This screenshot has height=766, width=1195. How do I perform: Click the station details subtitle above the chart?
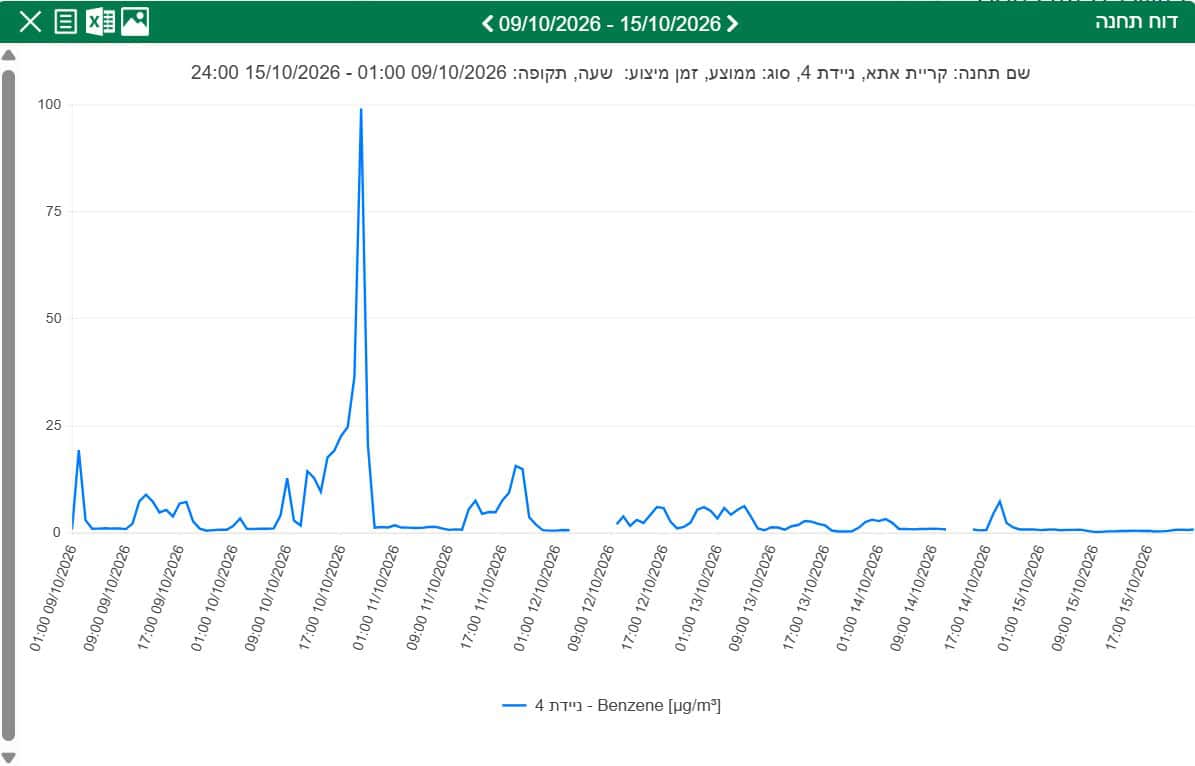coord(610,73)
